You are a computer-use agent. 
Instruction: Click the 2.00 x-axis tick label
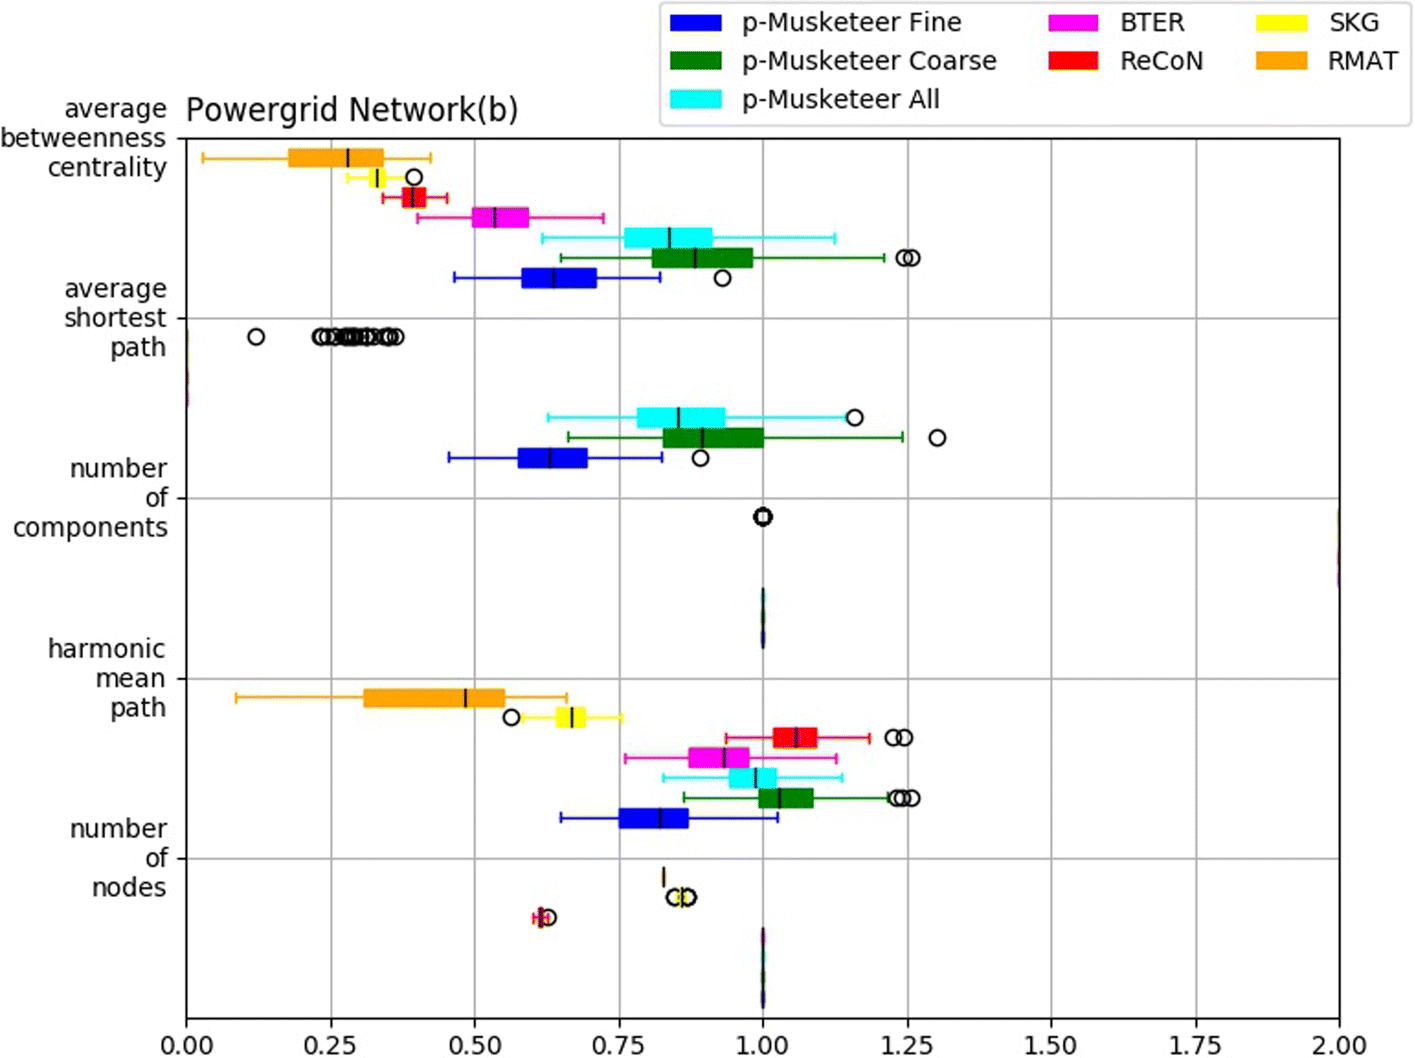pyautogui.click(x=1340, y=1045)
